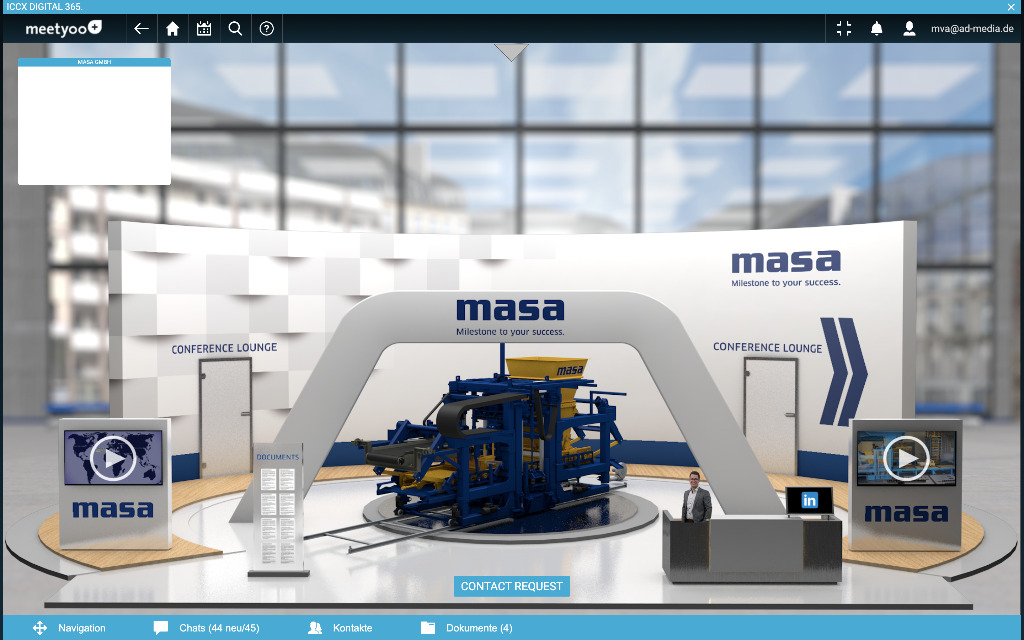Screen dimensions: 1024x640
Task: Play the world map video
Action: pyautogui.click(x=113, y=458)
